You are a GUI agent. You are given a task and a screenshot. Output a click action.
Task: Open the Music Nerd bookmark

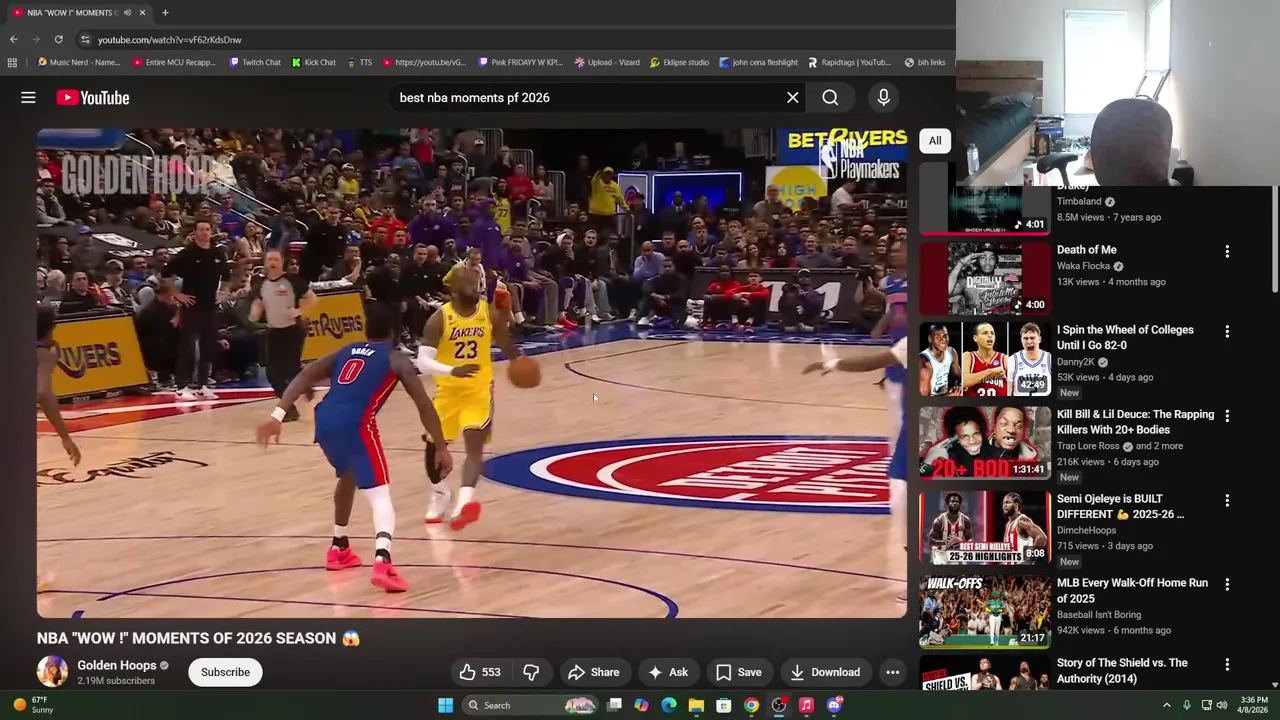78,62
